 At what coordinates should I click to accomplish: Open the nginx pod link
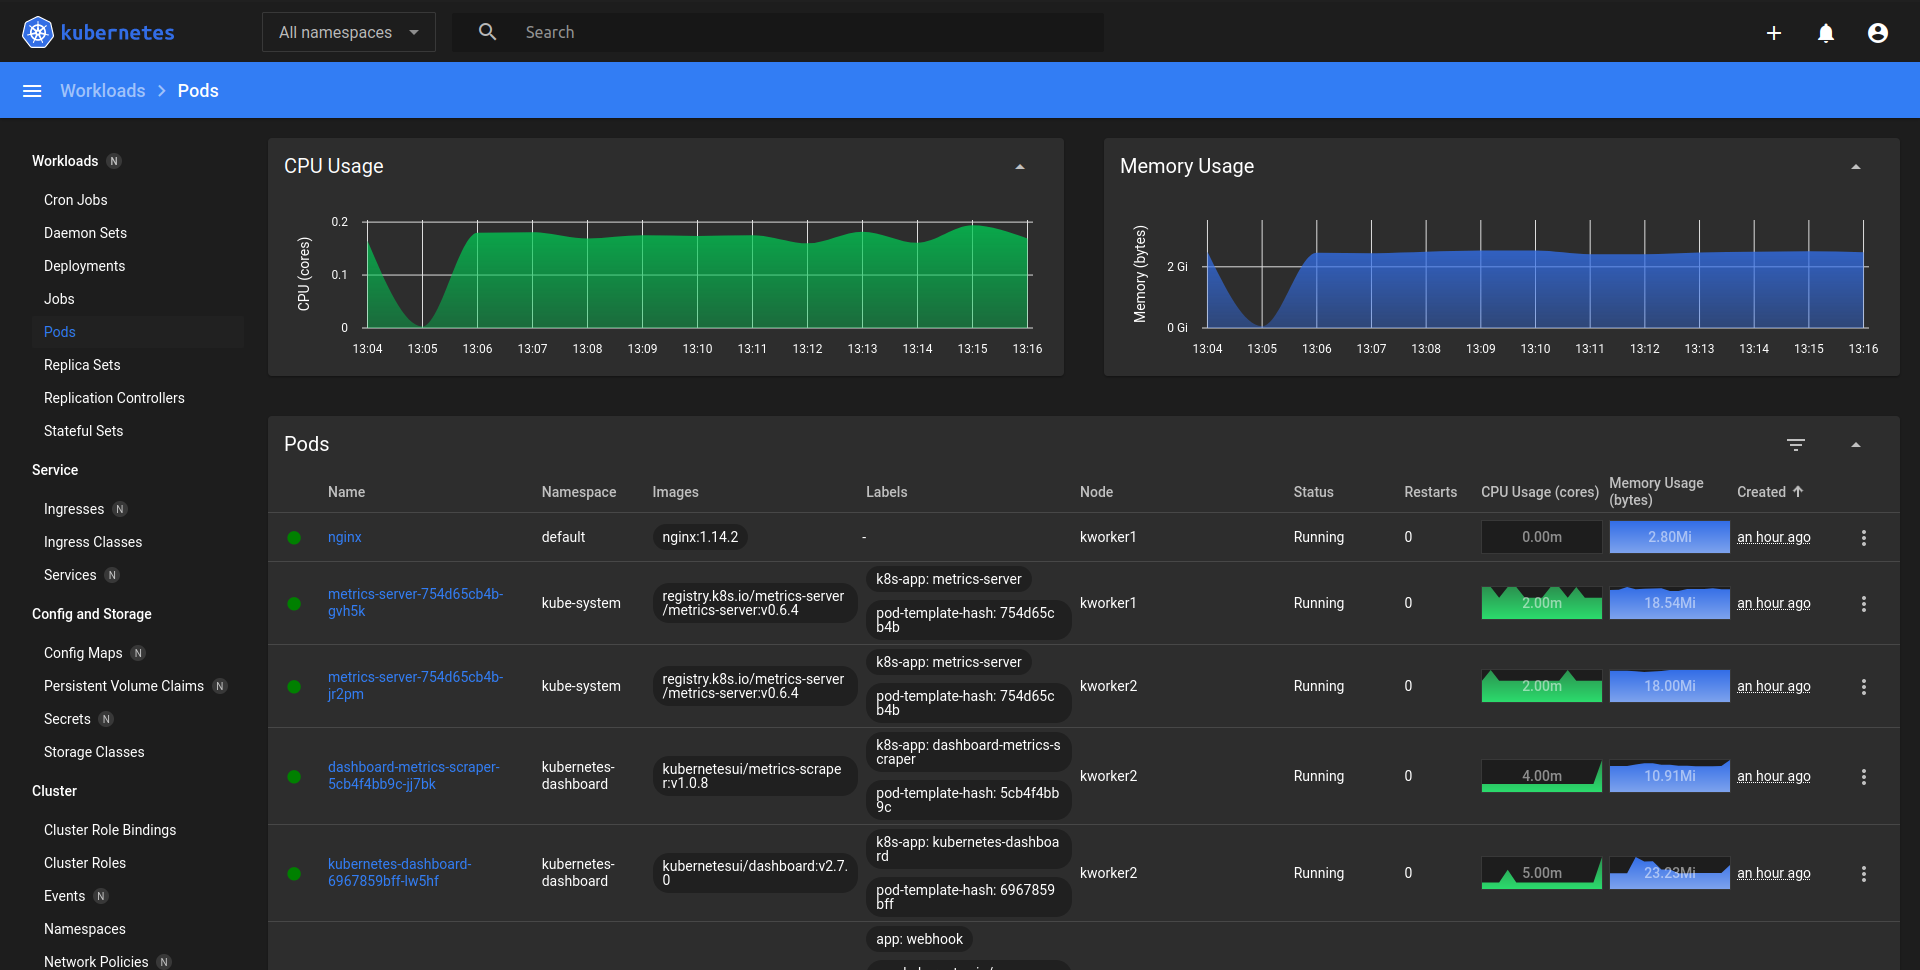pyautogui.click(x=345, y=537)
